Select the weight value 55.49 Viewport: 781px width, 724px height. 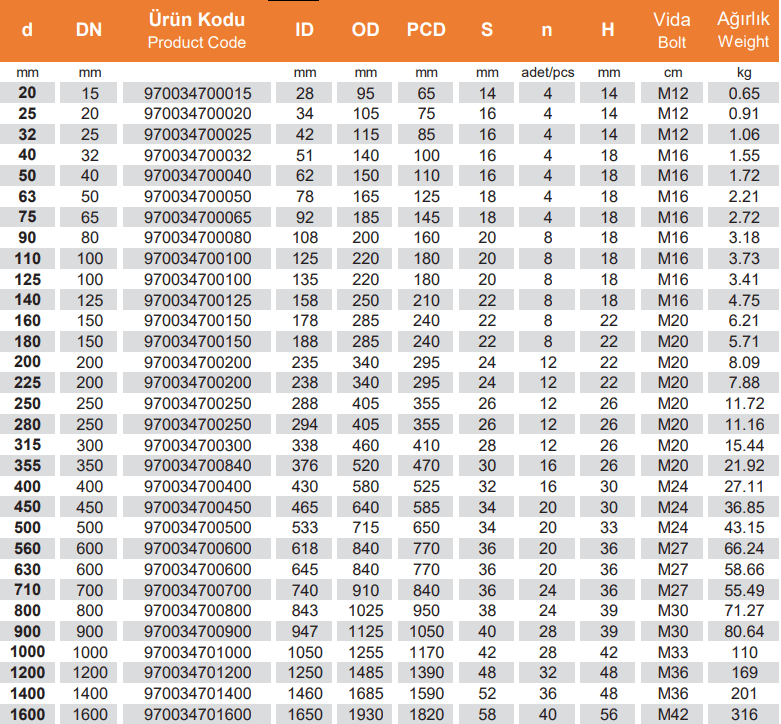[x=744, y=590]
